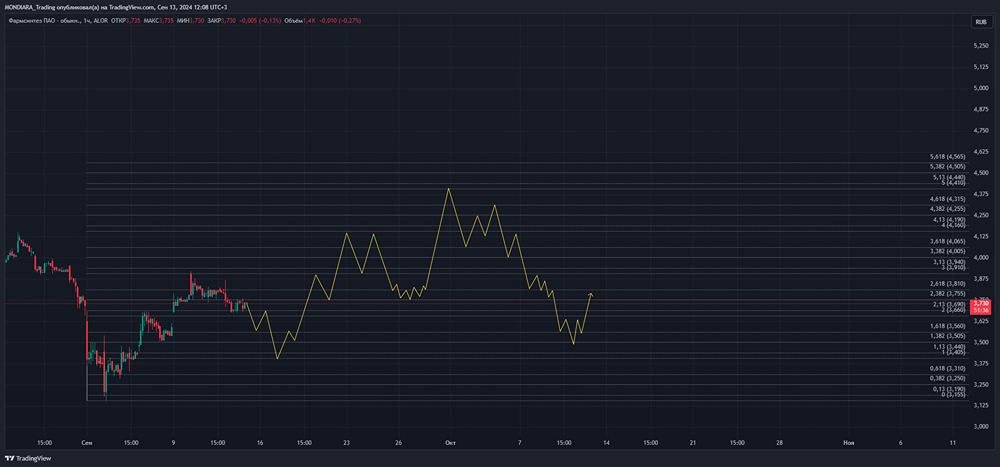
Task: Select the МИН 3,730 low value
Action: click(190, 22)
